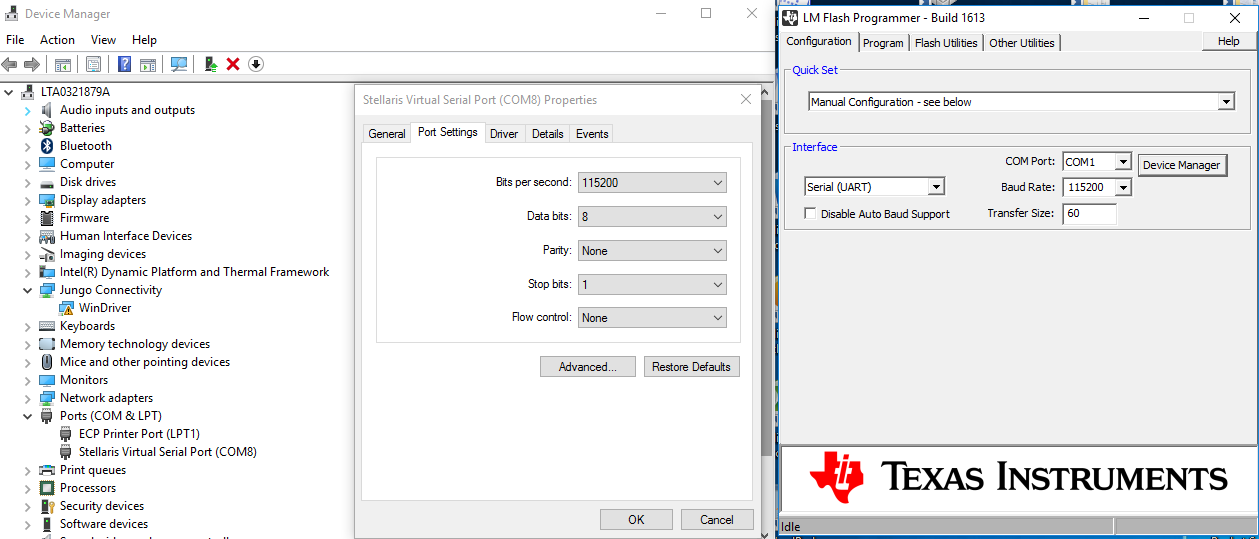Click the Forward arrow in Device Manager toolbar
The image size is (1259, 539).
tap(32, 64)
